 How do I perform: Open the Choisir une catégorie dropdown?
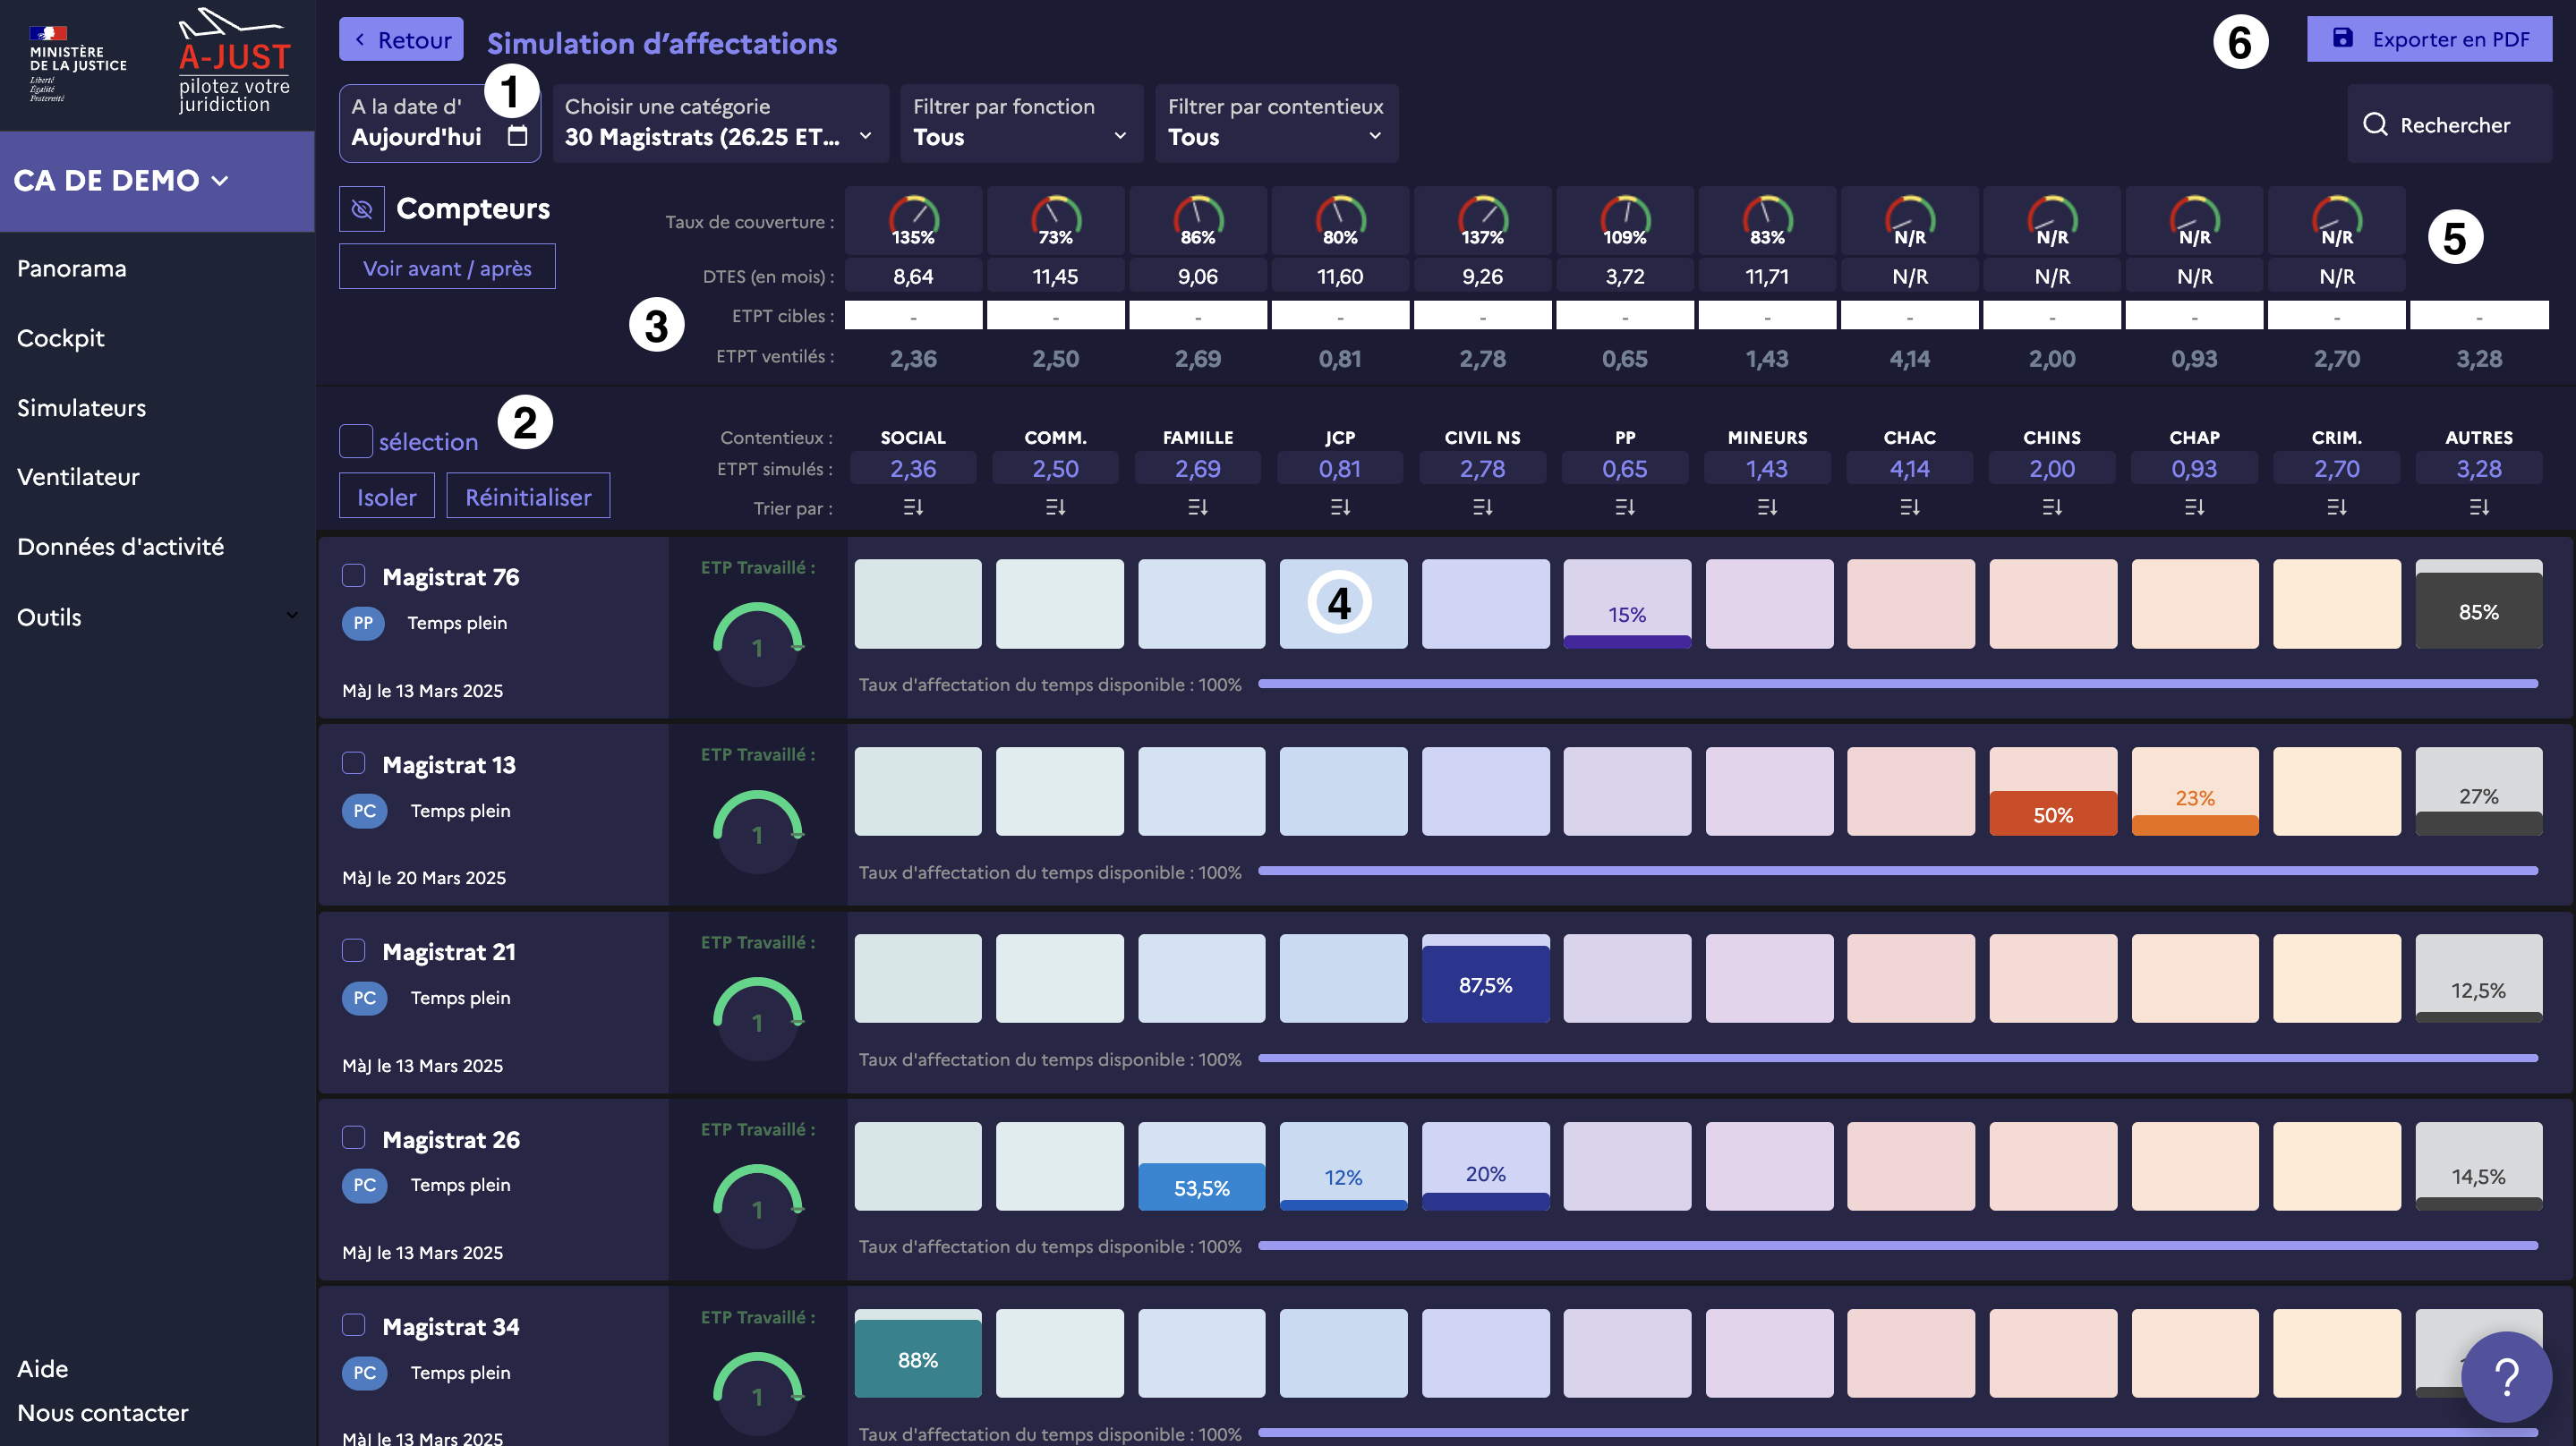pos(720,123)
